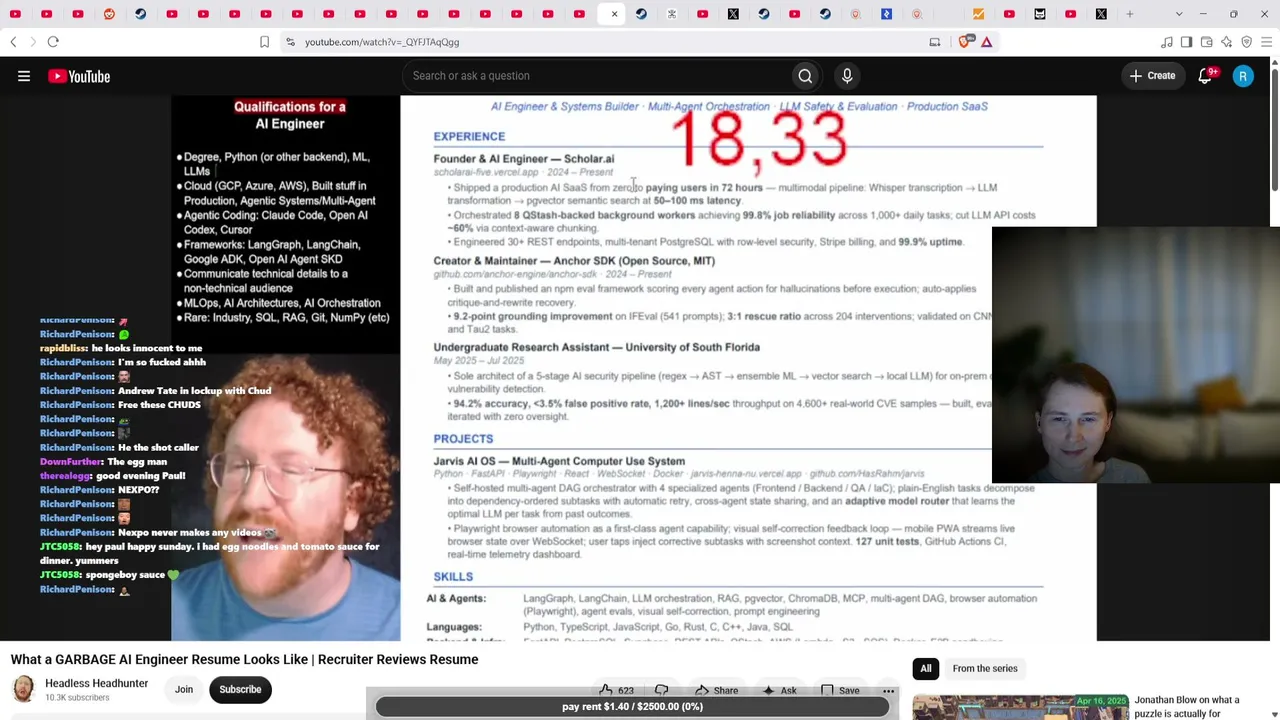Open YouTube notifications bell
This screenshot has height=720, width=1280.
pos(1206,76)
